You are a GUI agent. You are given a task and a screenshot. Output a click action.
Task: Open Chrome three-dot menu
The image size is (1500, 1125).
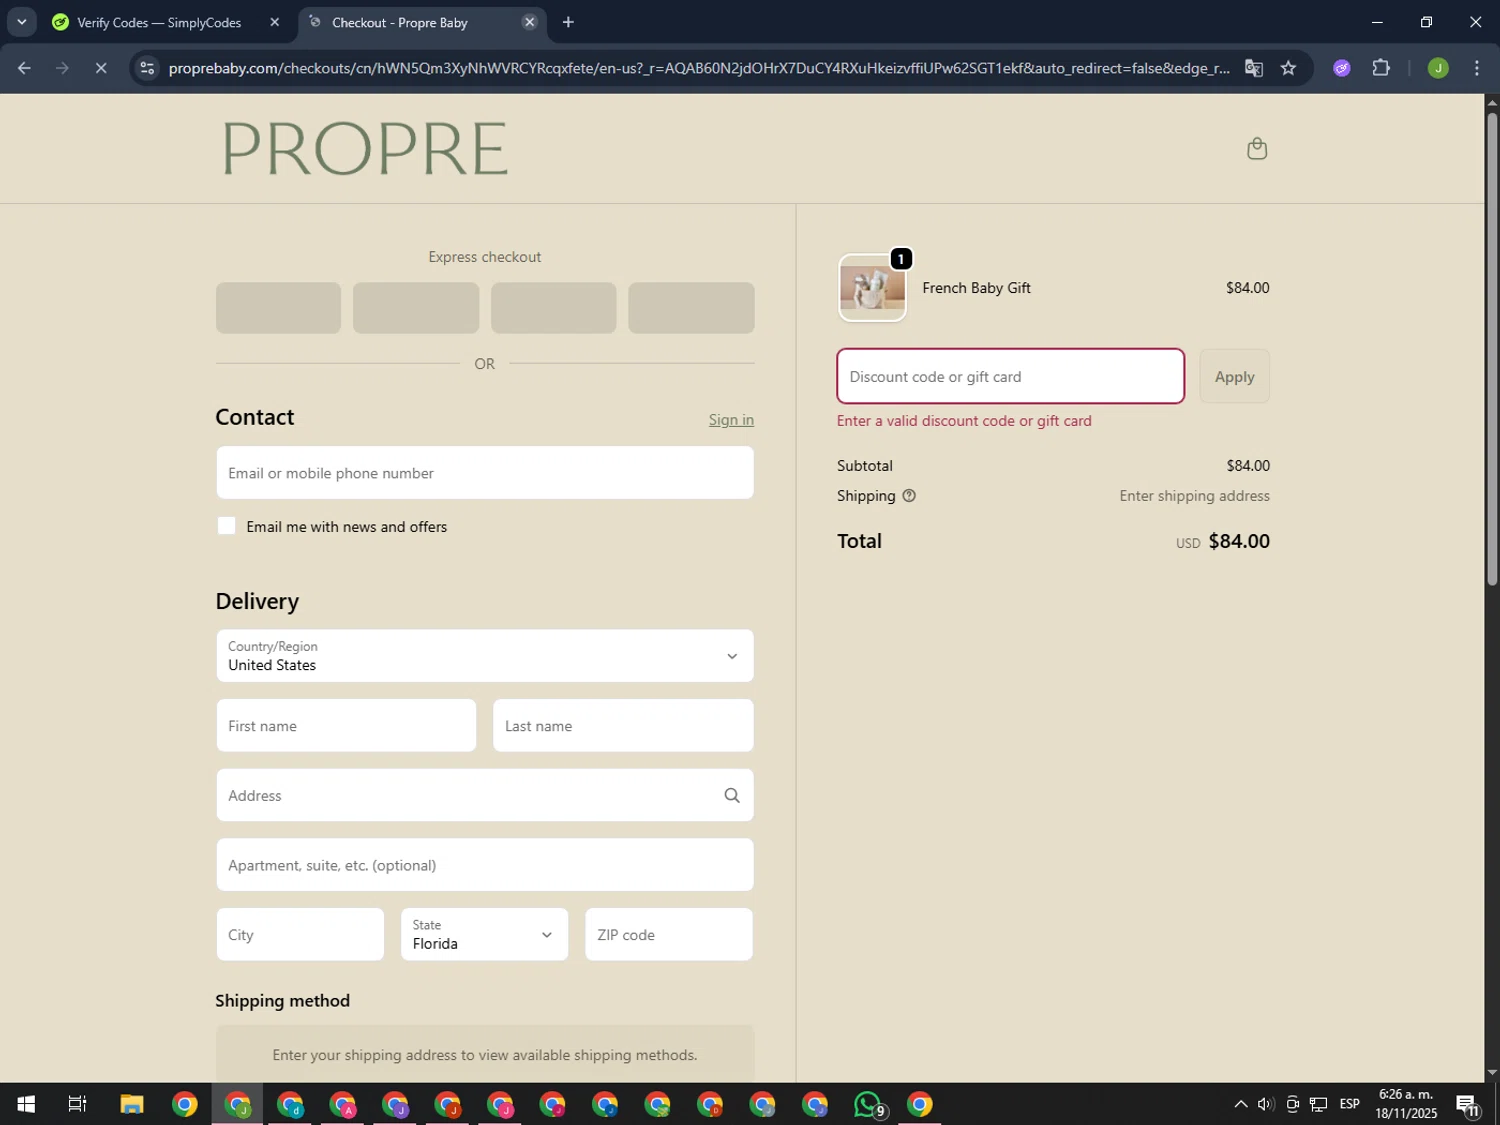pyautogui.click(x=1477, y=68)
